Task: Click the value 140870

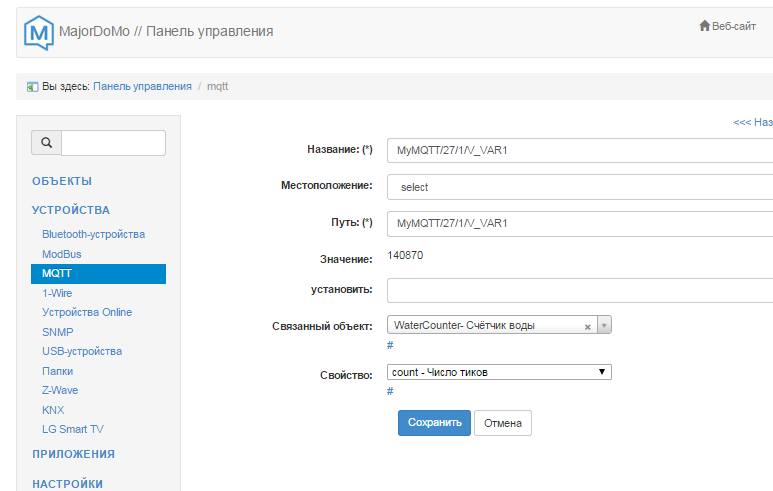Action: point(405,255)
